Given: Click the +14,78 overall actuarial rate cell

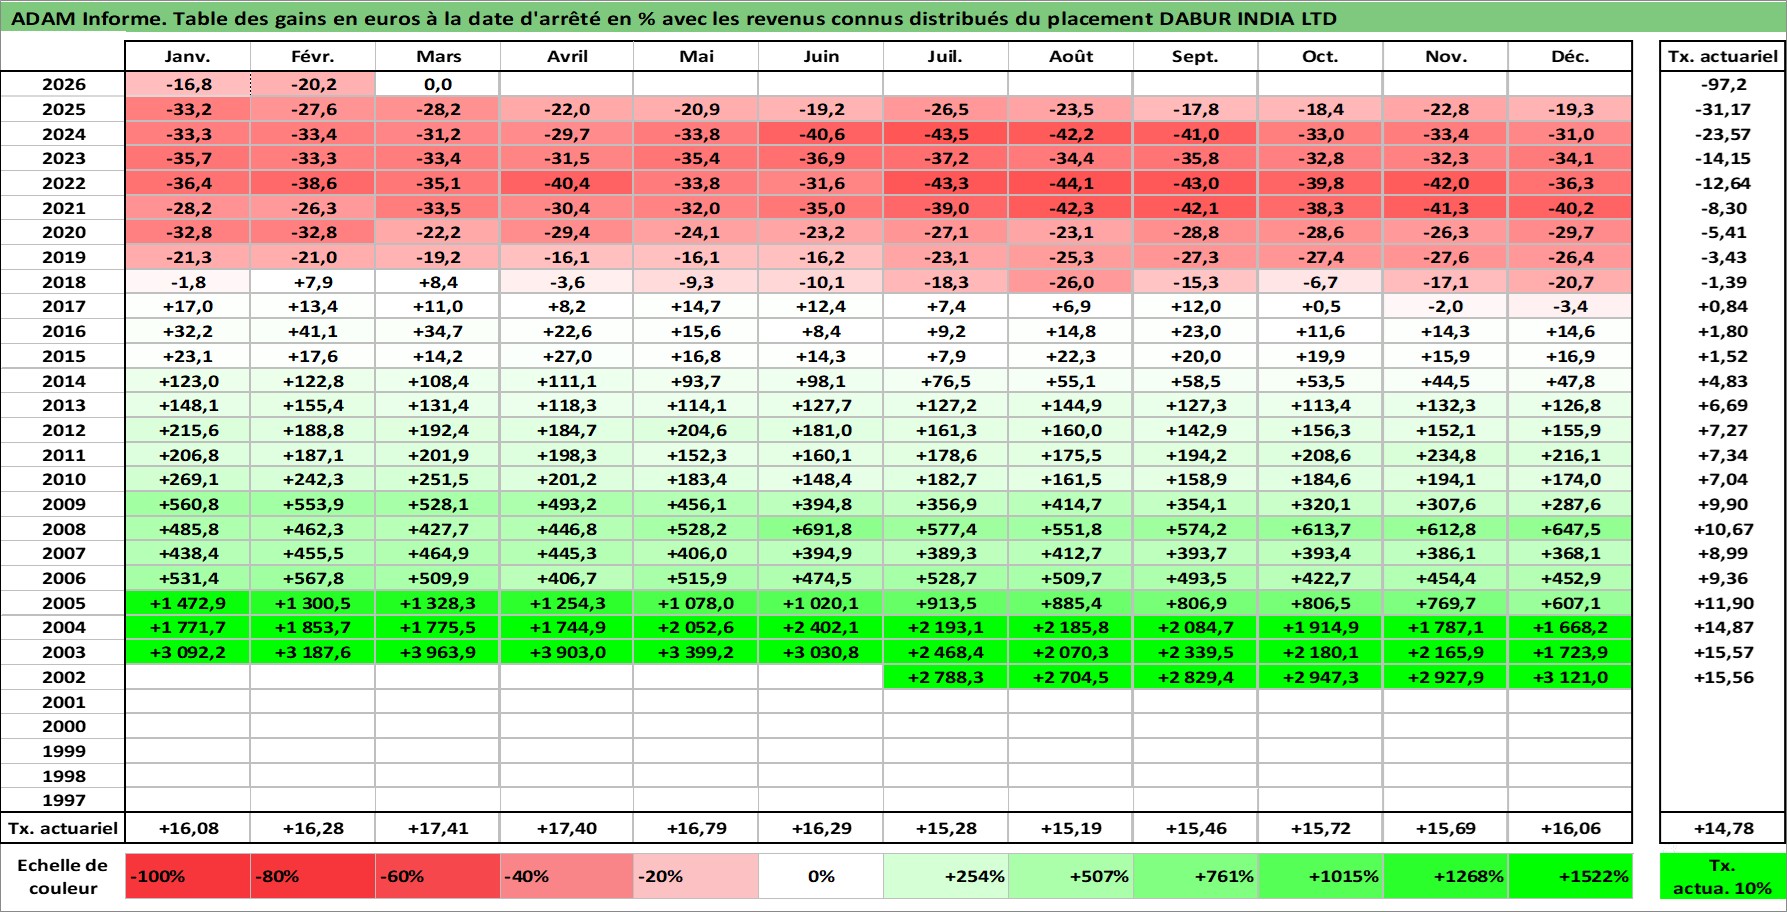Looking at the screenshot, I should 1722,828.
